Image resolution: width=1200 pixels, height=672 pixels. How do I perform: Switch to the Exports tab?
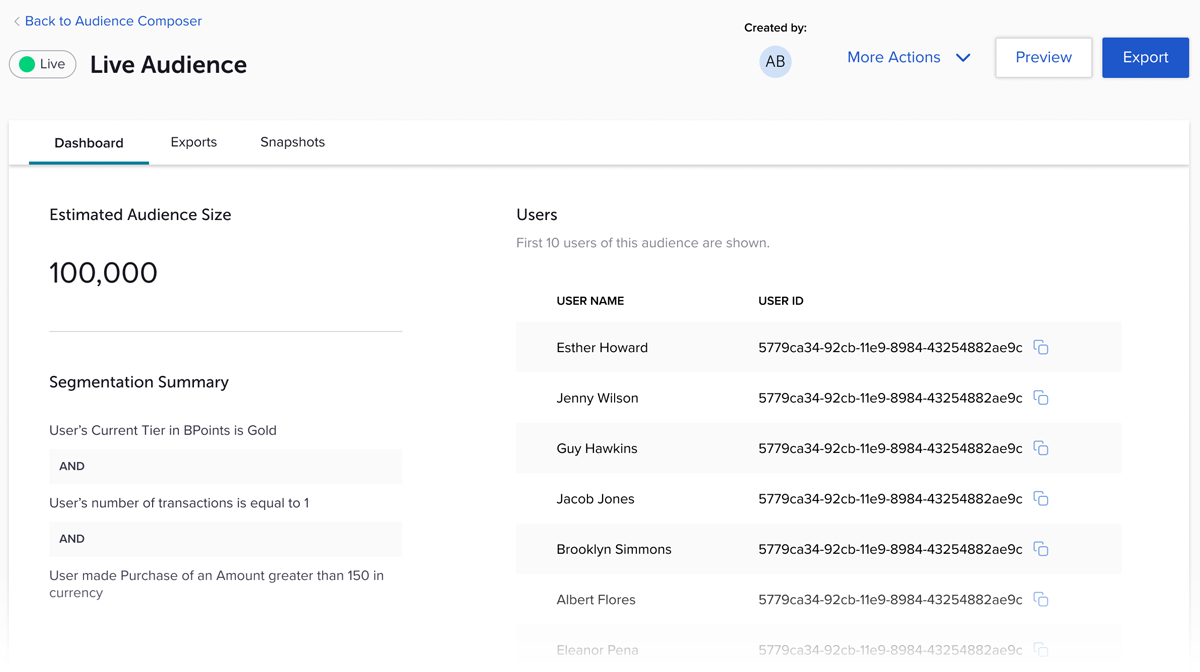click(x=194, y=142)
